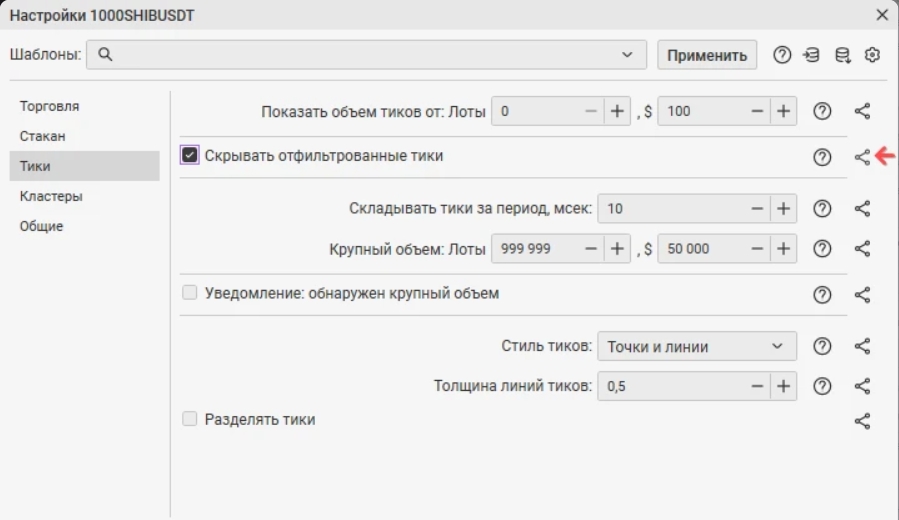Increase Крупный объем dollar value 50 000
Screen dimensions: 899x520
(x=783, y=249)
